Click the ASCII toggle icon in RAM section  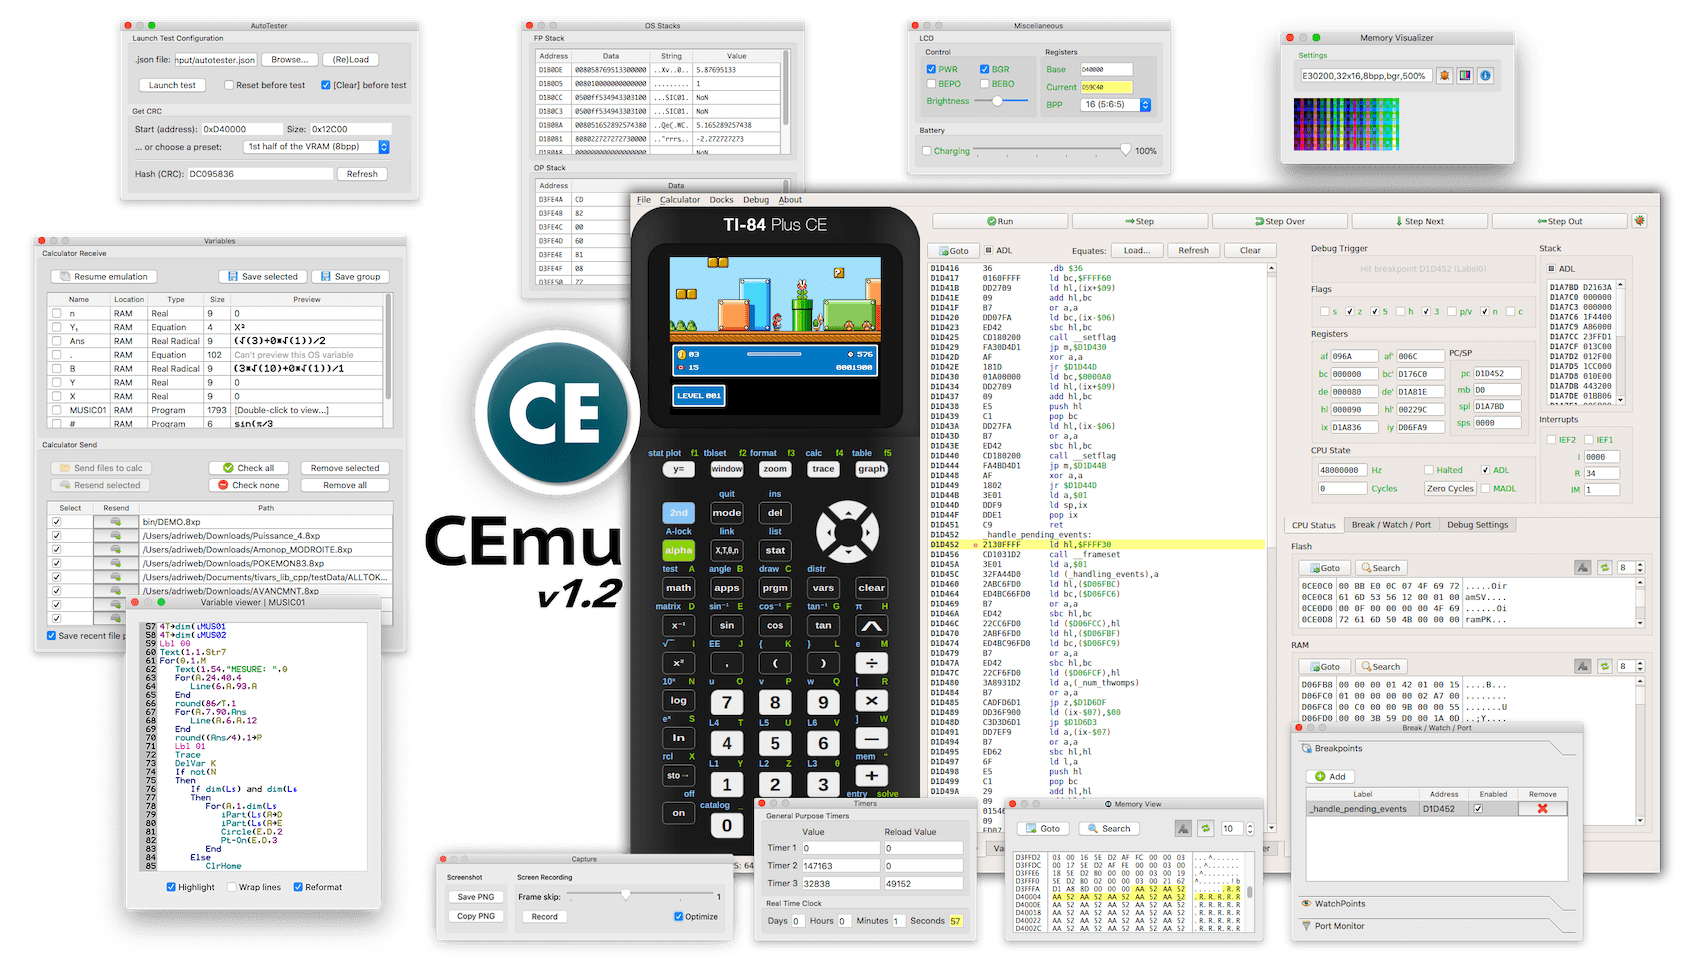[1582, 666]
